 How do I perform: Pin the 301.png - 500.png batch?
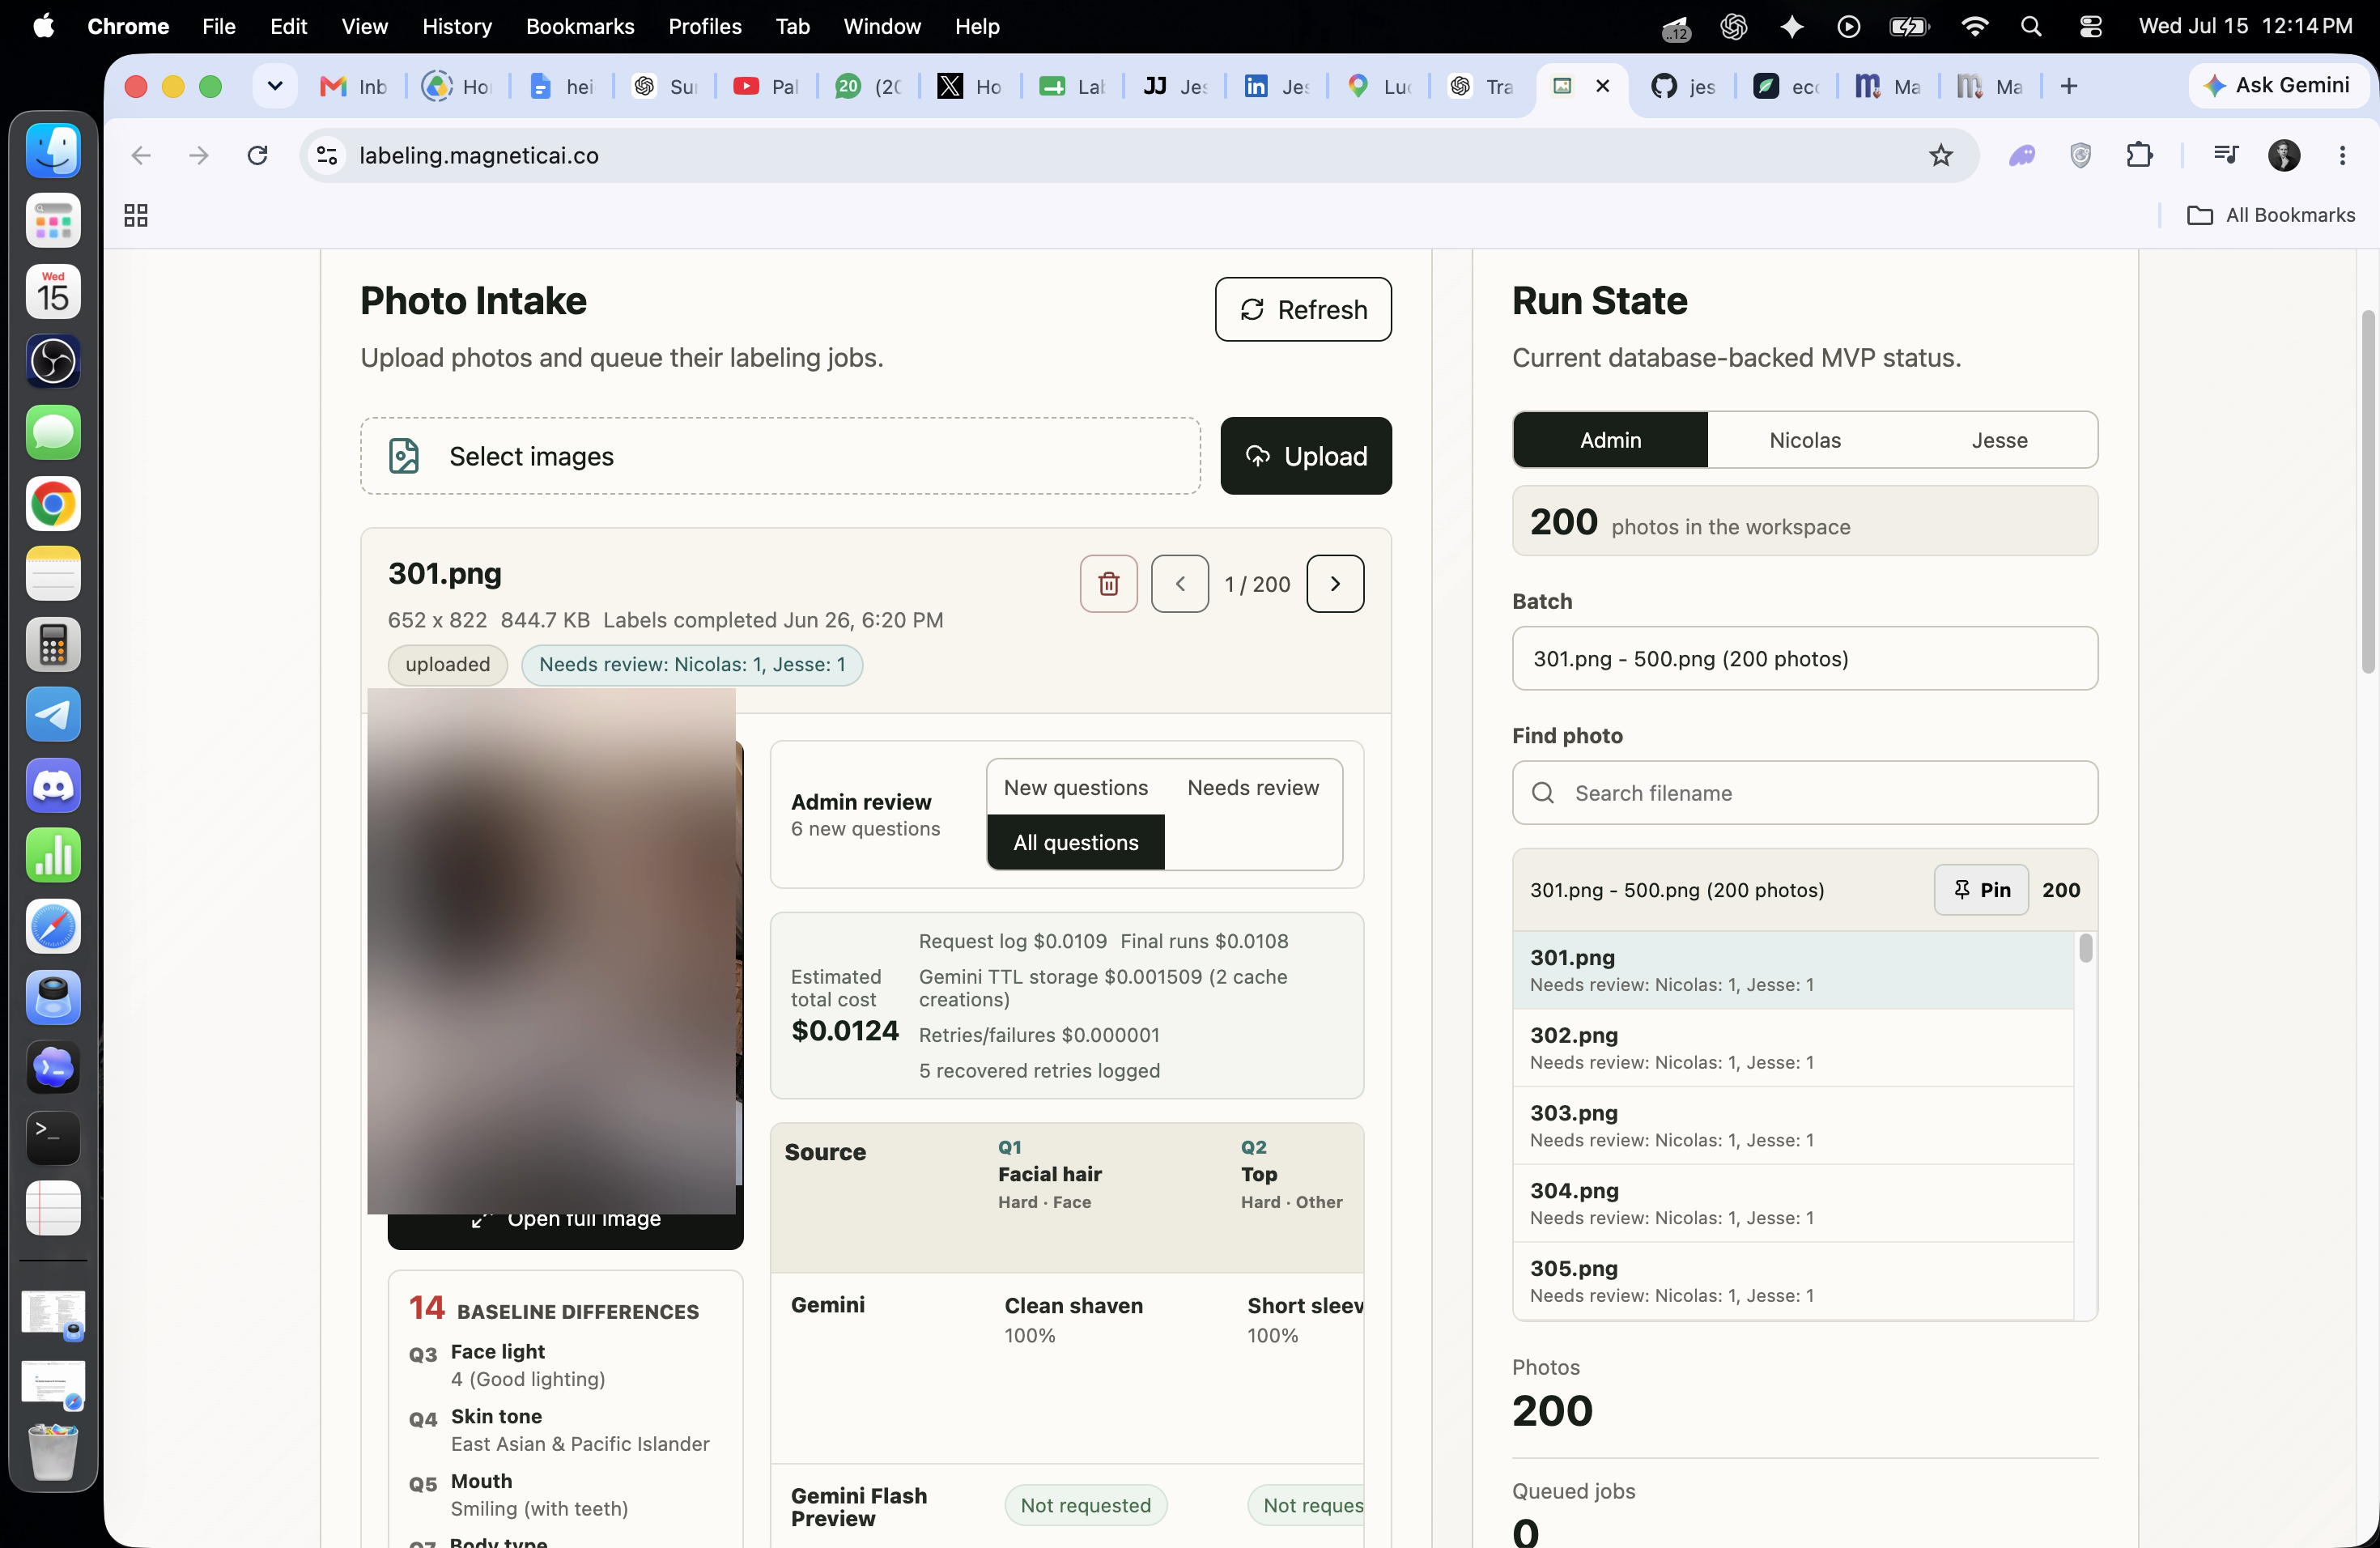[x=1981, y=890]
